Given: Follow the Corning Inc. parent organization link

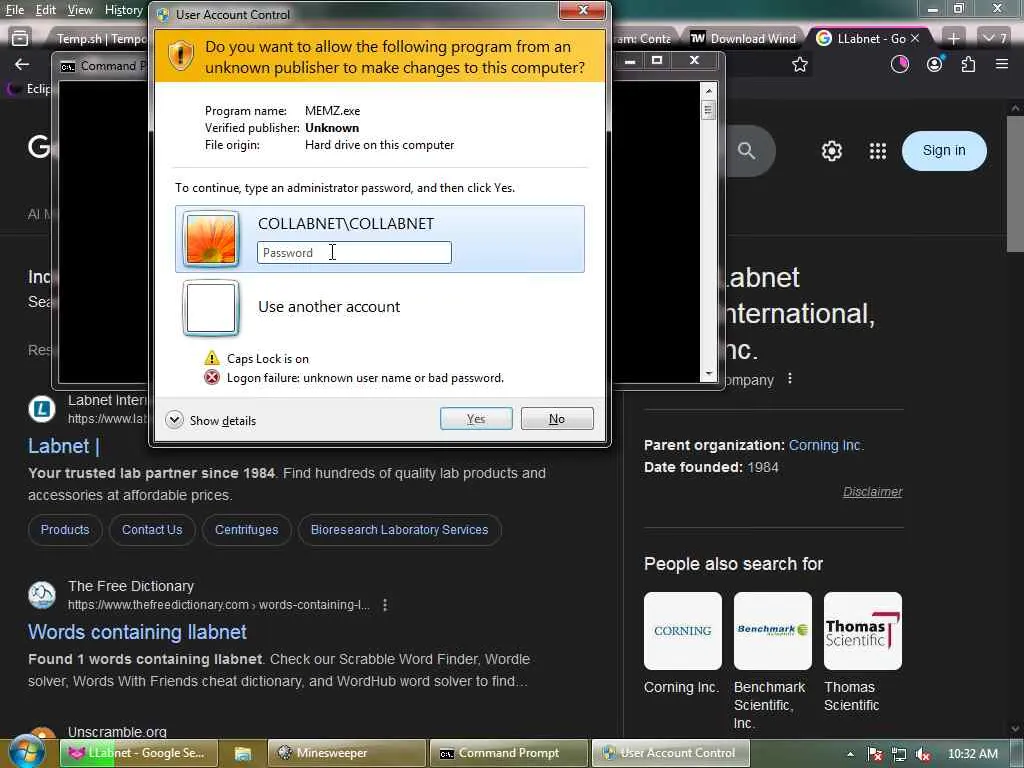Looking at the screenshot, I should point(826,445).
